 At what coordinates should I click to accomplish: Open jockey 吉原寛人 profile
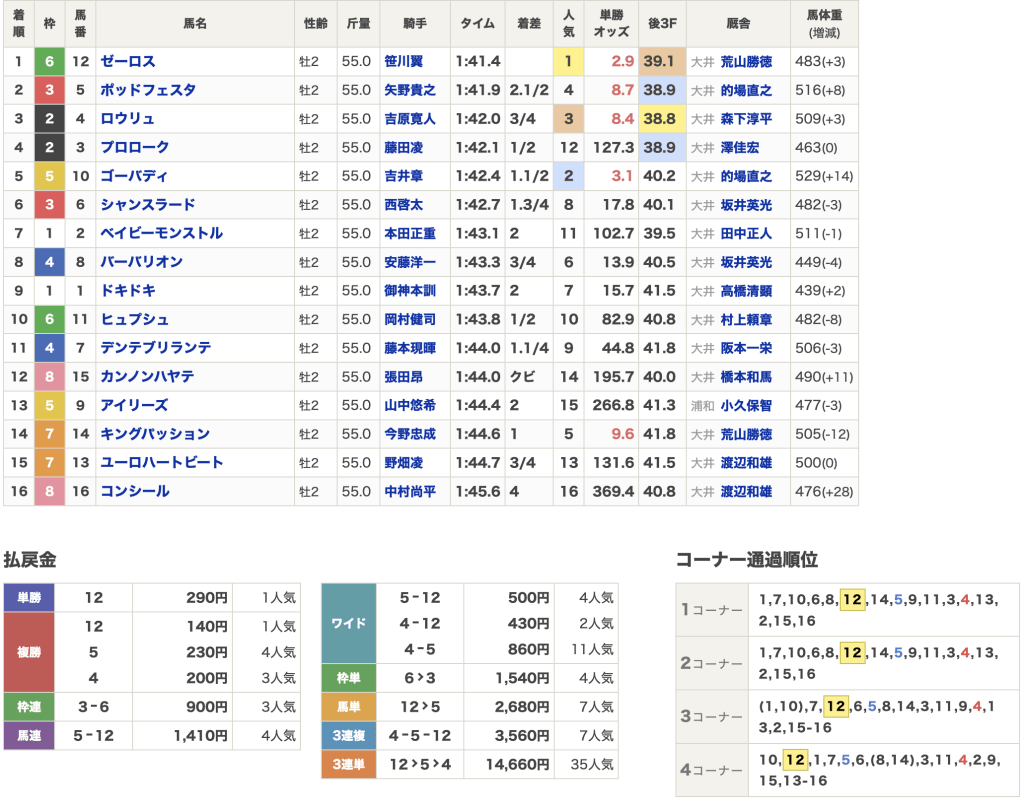tap(409, 119)
